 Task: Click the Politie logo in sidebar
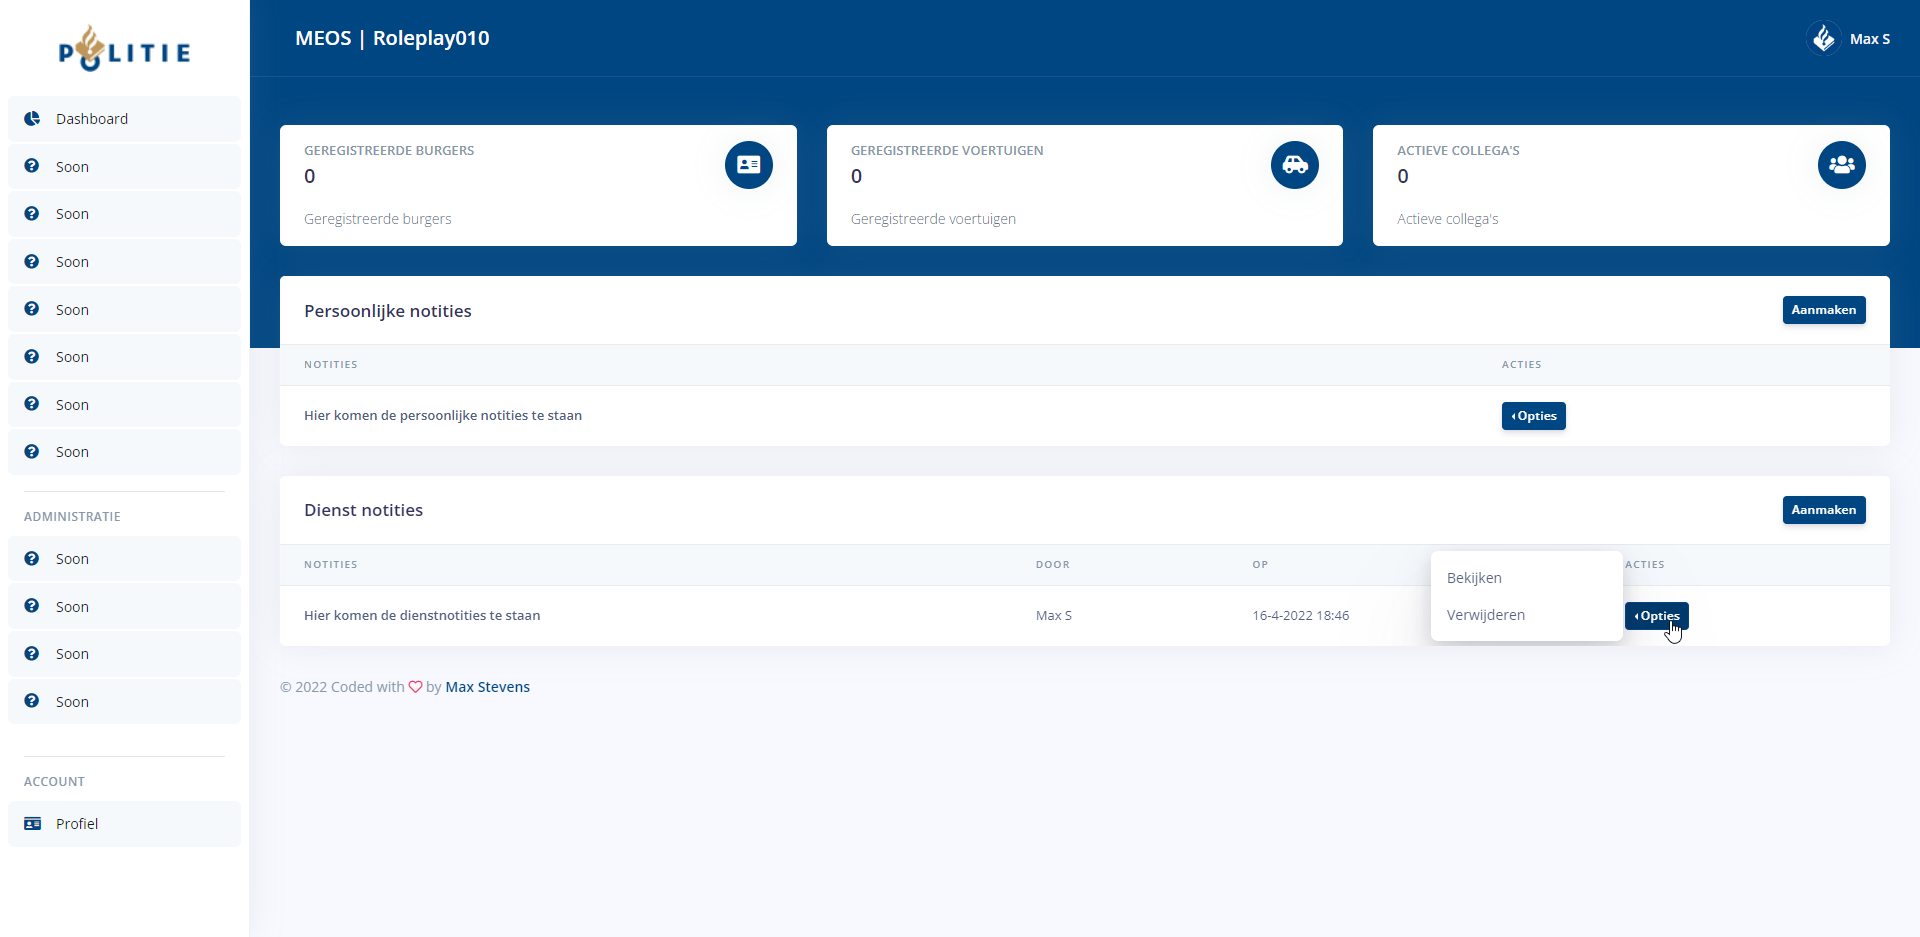pos(124,49)
